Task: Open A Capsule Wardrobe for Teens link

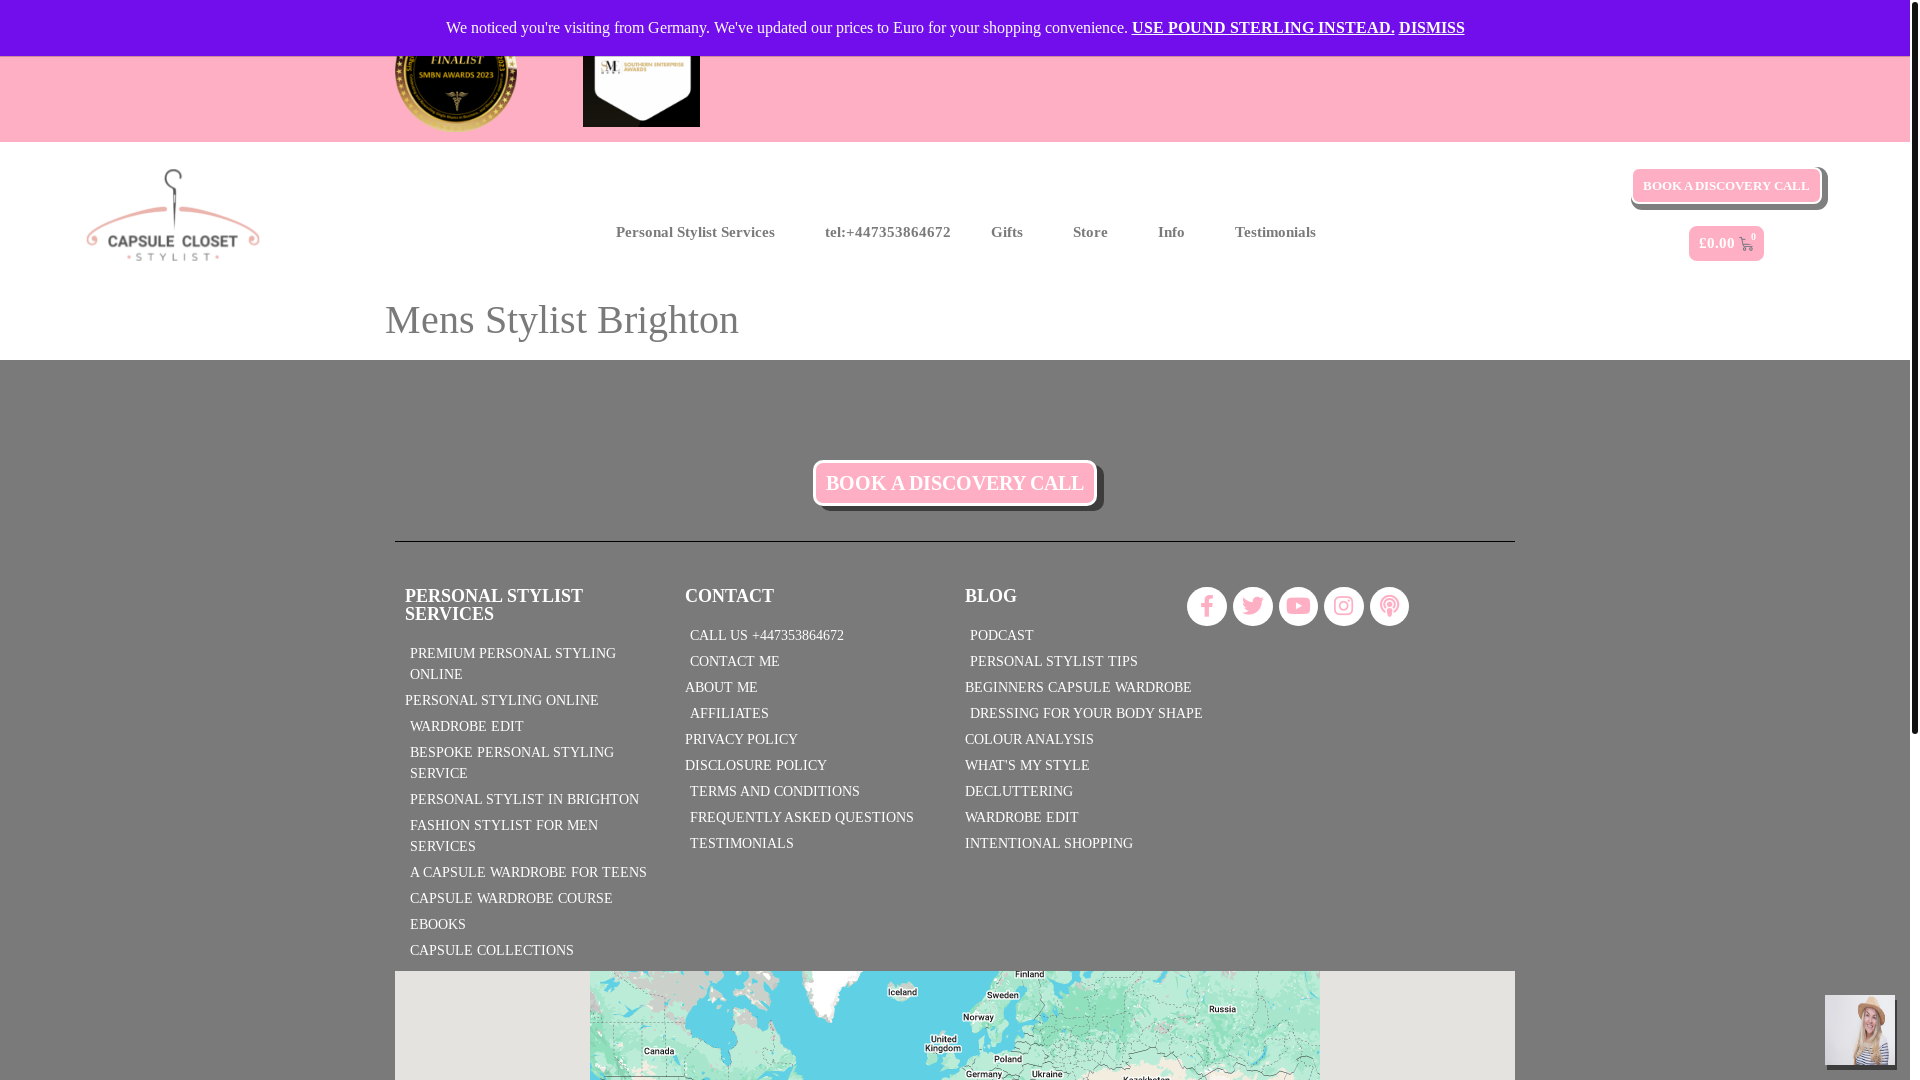Action: pos(528,873)
